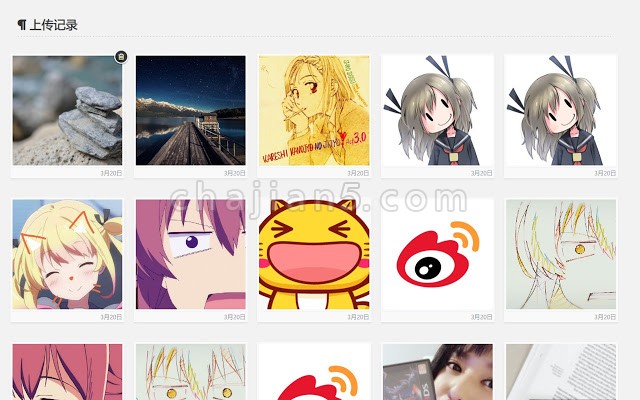Select the partially visible red-haired anime thumbnail
This screenshot has width=640, height=400.
(67, 372)
